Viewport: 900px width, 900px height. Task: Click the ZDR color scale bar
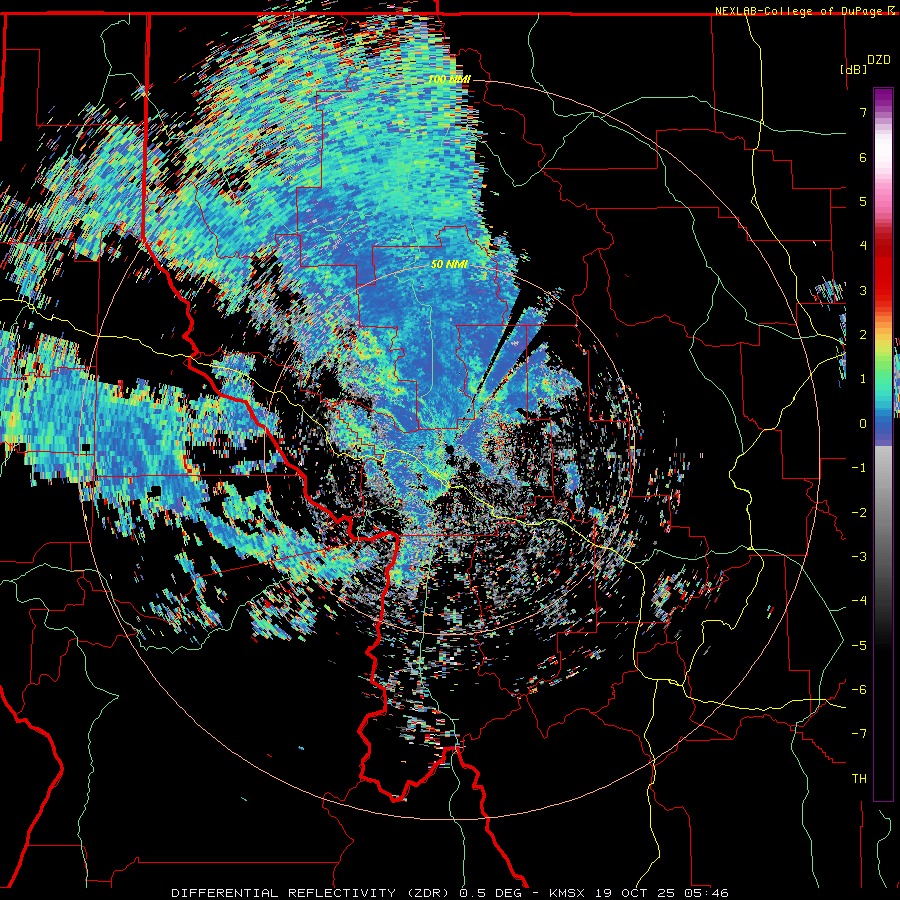coord(883,444)
